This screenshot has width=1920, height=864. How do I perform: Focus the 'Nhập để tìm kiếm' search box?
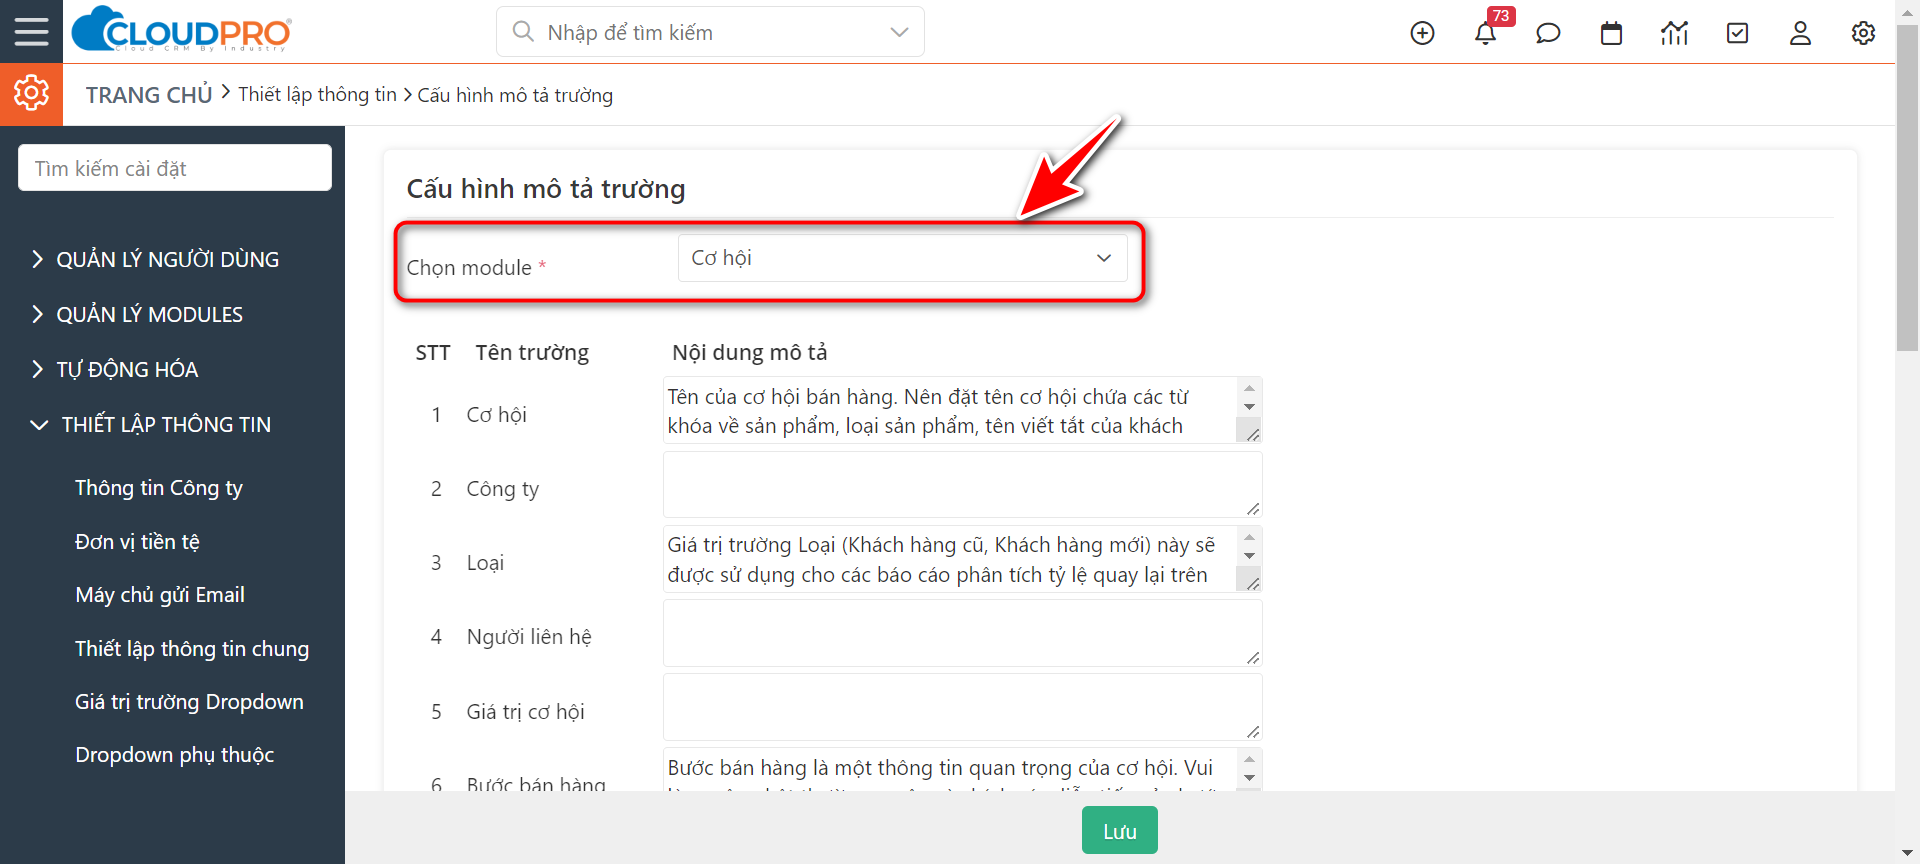(x=710, y=32)
